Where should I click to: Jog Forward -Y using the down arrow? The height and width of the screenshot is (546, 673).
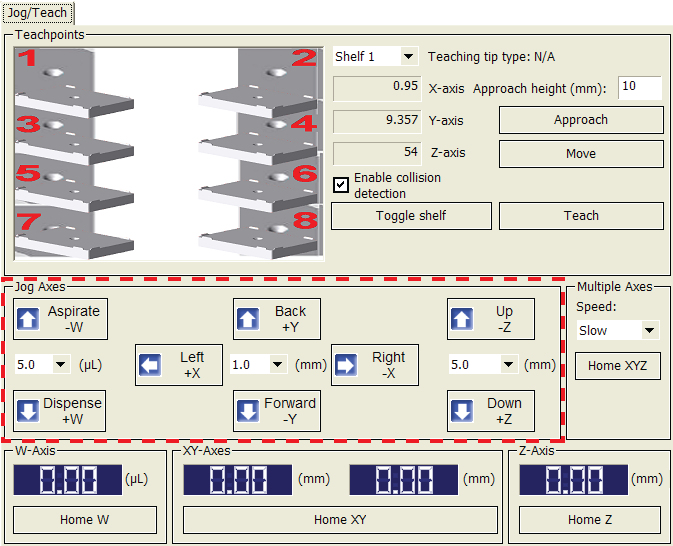248,411
